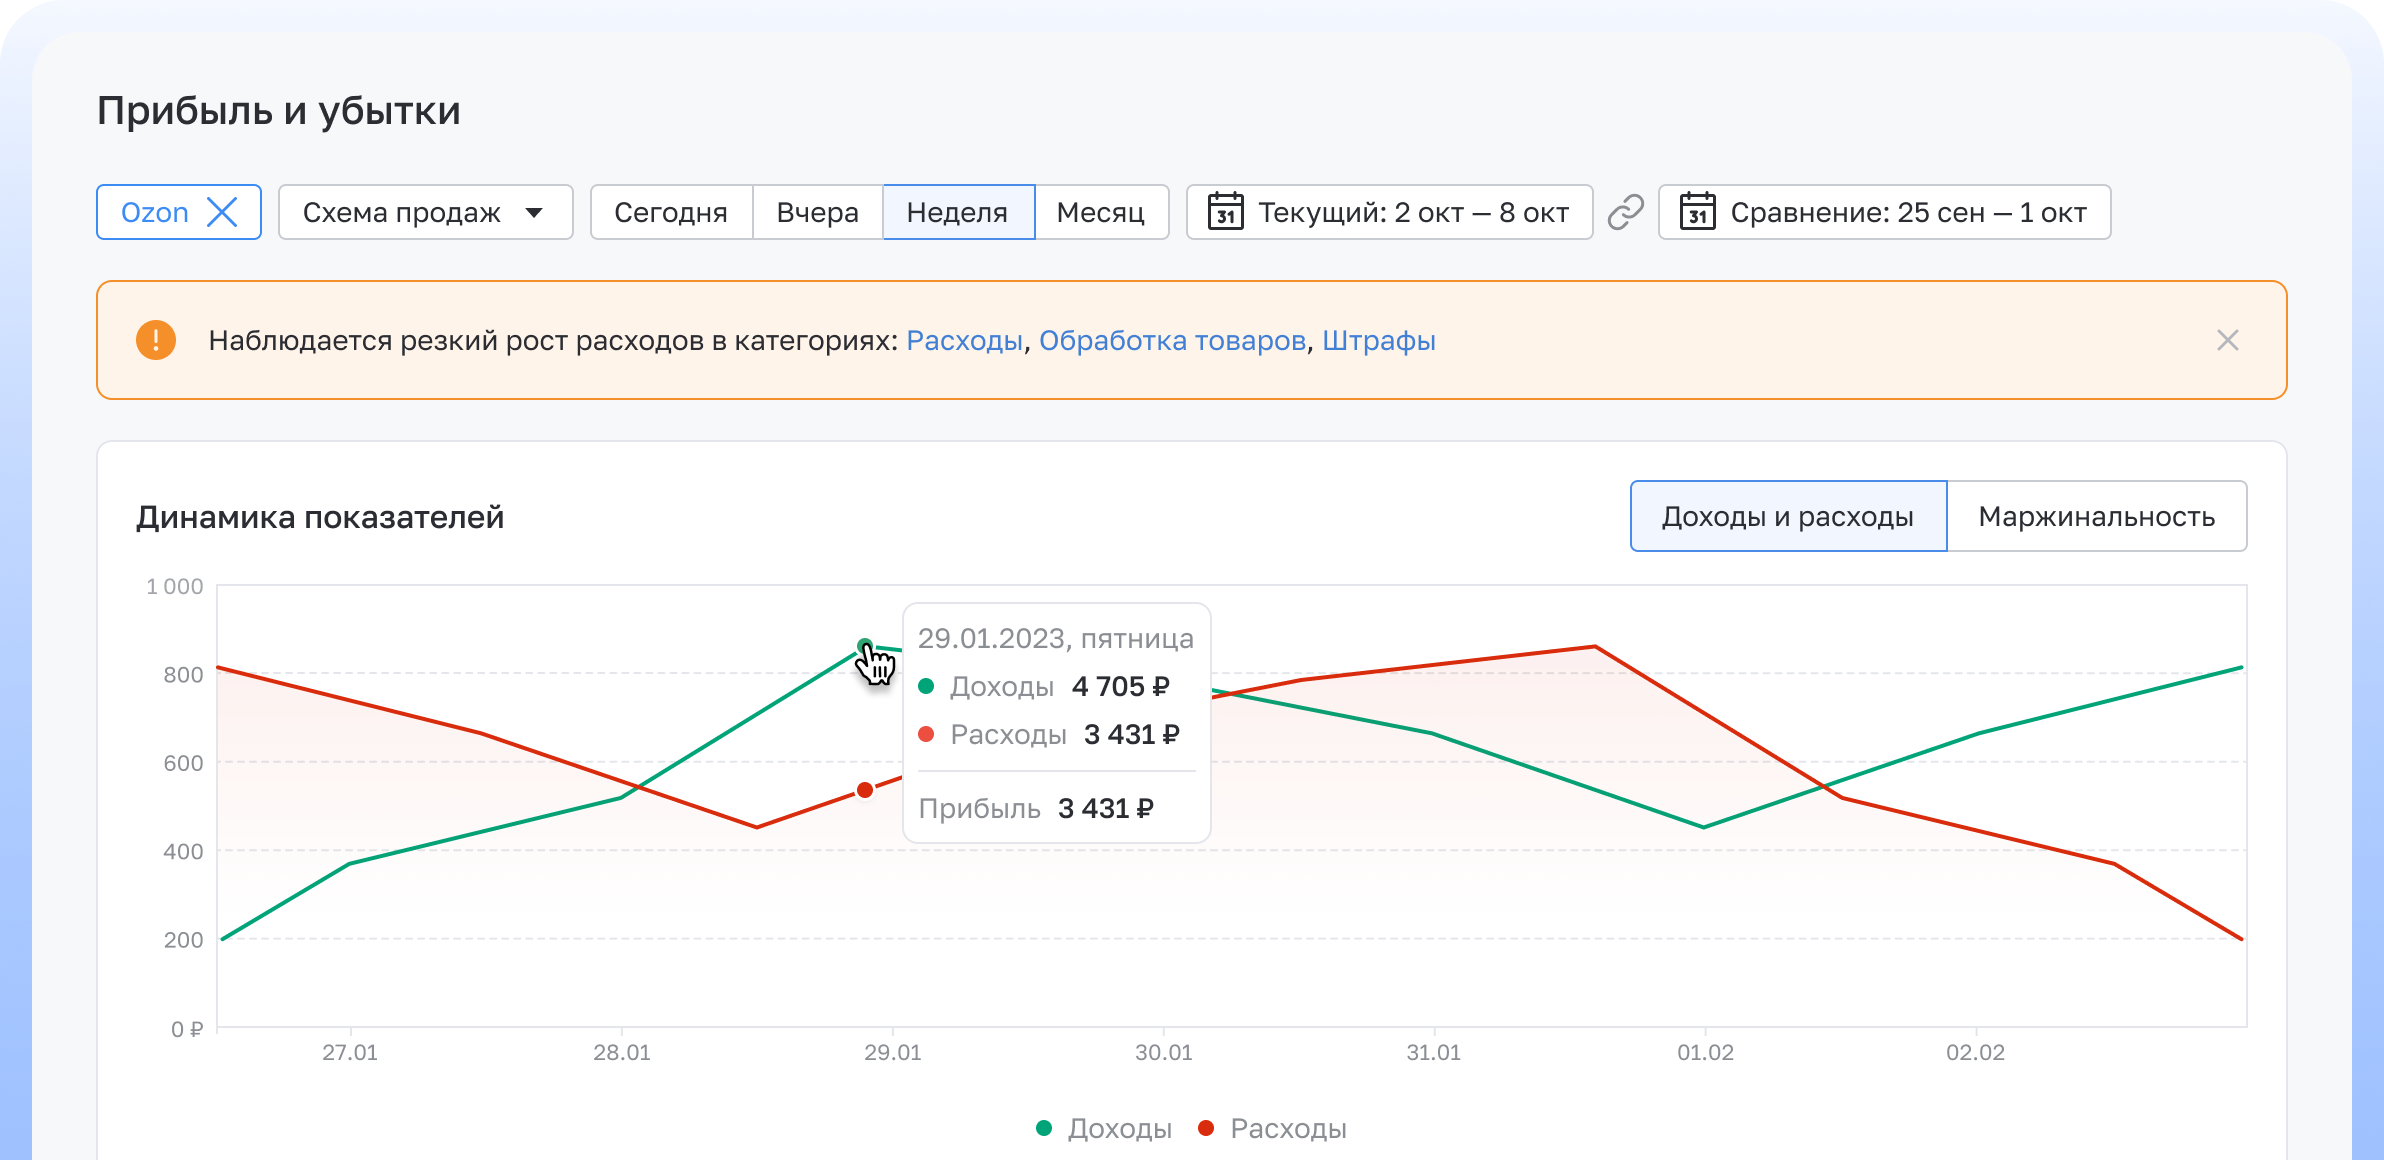The height and width of the screenshot is (1160, 2384).
Task: Open the Расходы category link
Action: click(964, 340)
